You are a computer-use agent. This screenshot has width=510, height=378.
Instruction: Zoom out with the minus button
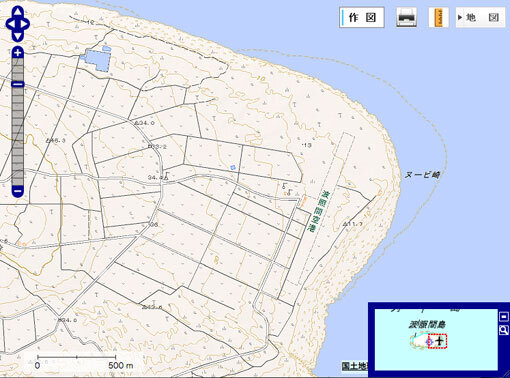tap(18, 191)
